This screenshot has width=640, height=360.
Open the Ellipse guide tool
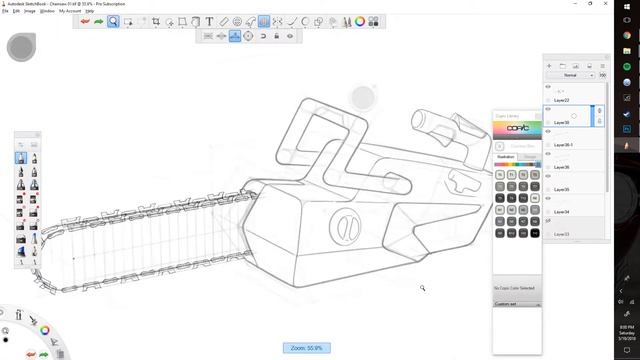pos(237,22)
